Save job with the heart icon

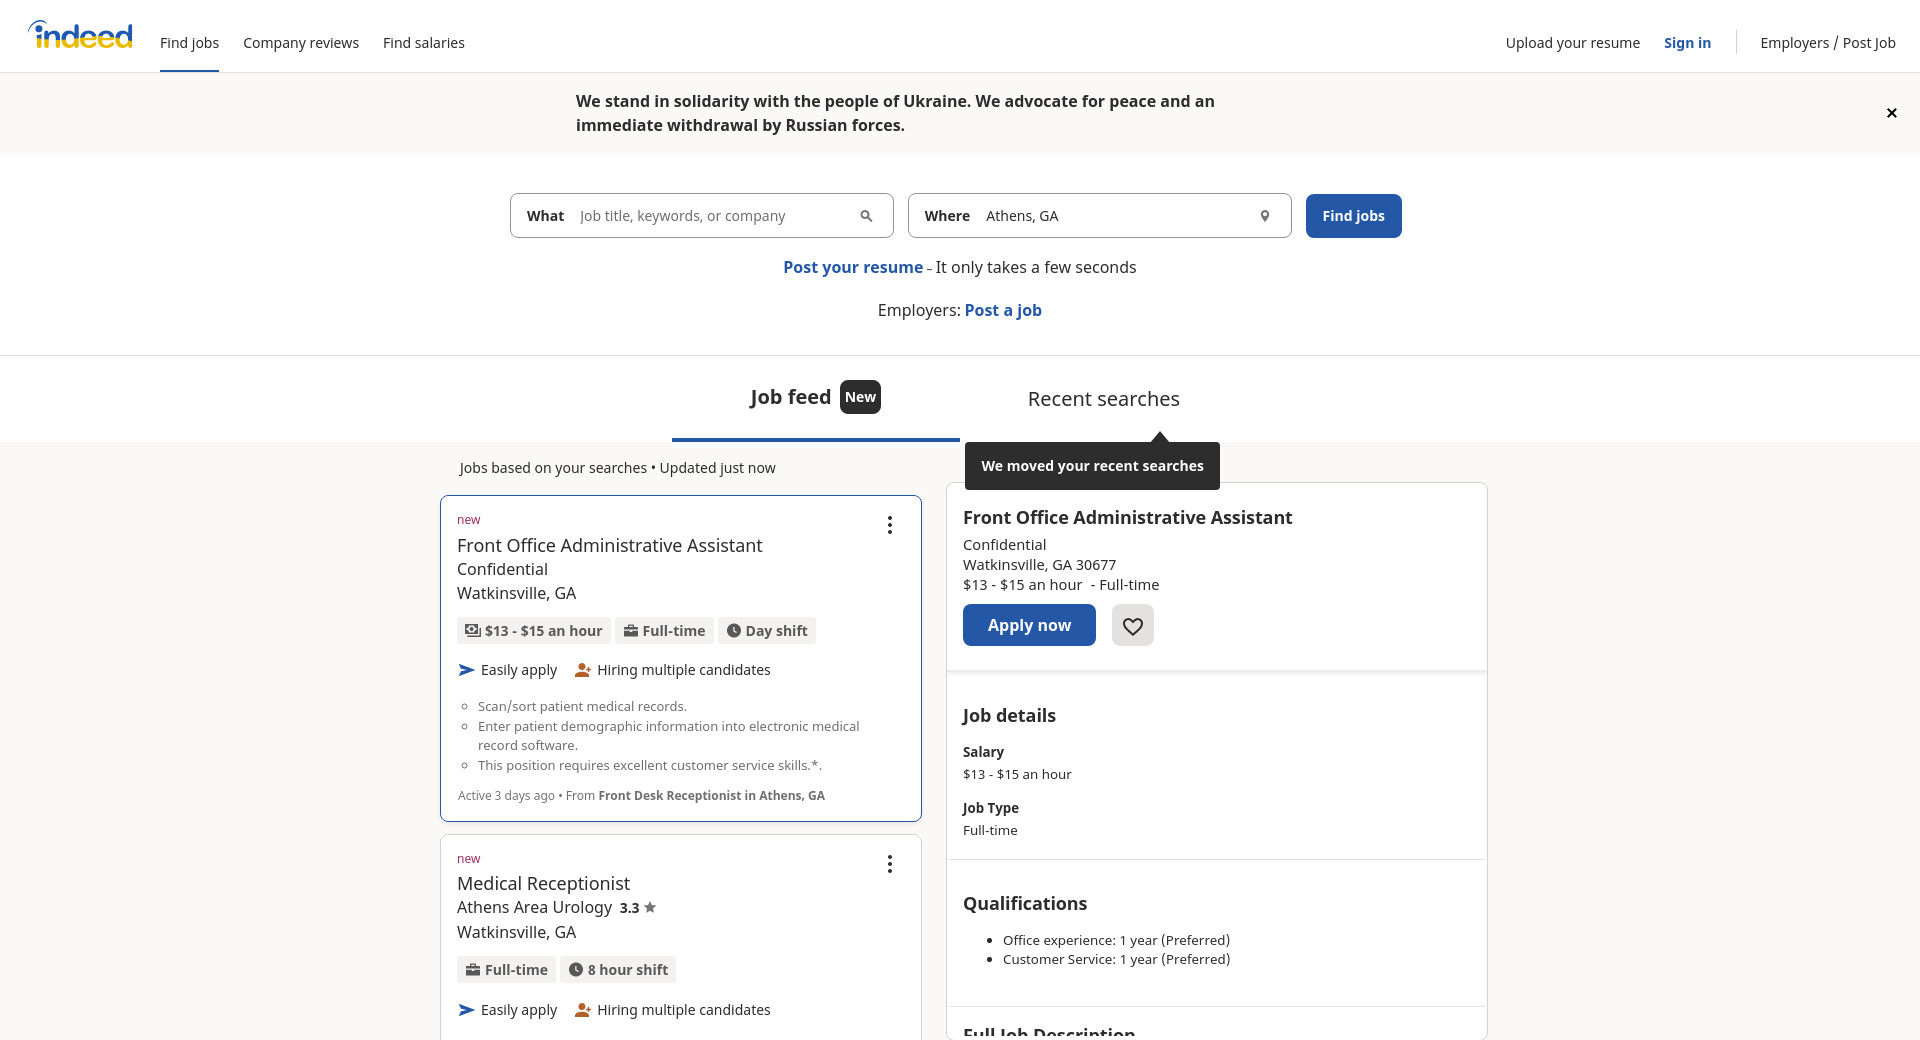coord(1132,626)
